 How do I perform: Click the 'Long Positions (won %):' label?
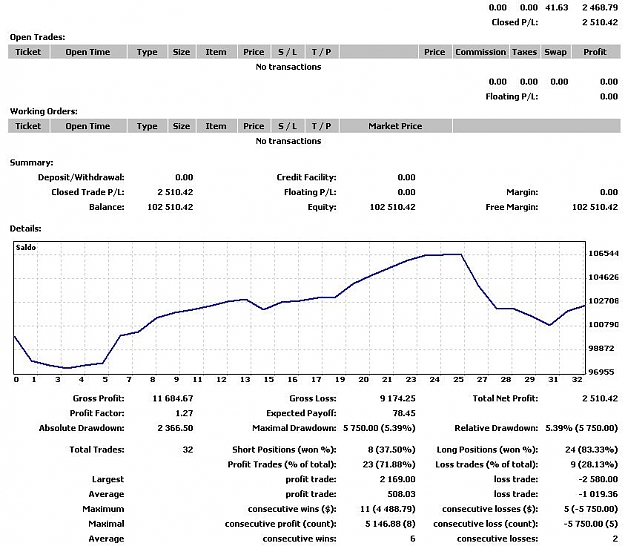coord(487,450)
